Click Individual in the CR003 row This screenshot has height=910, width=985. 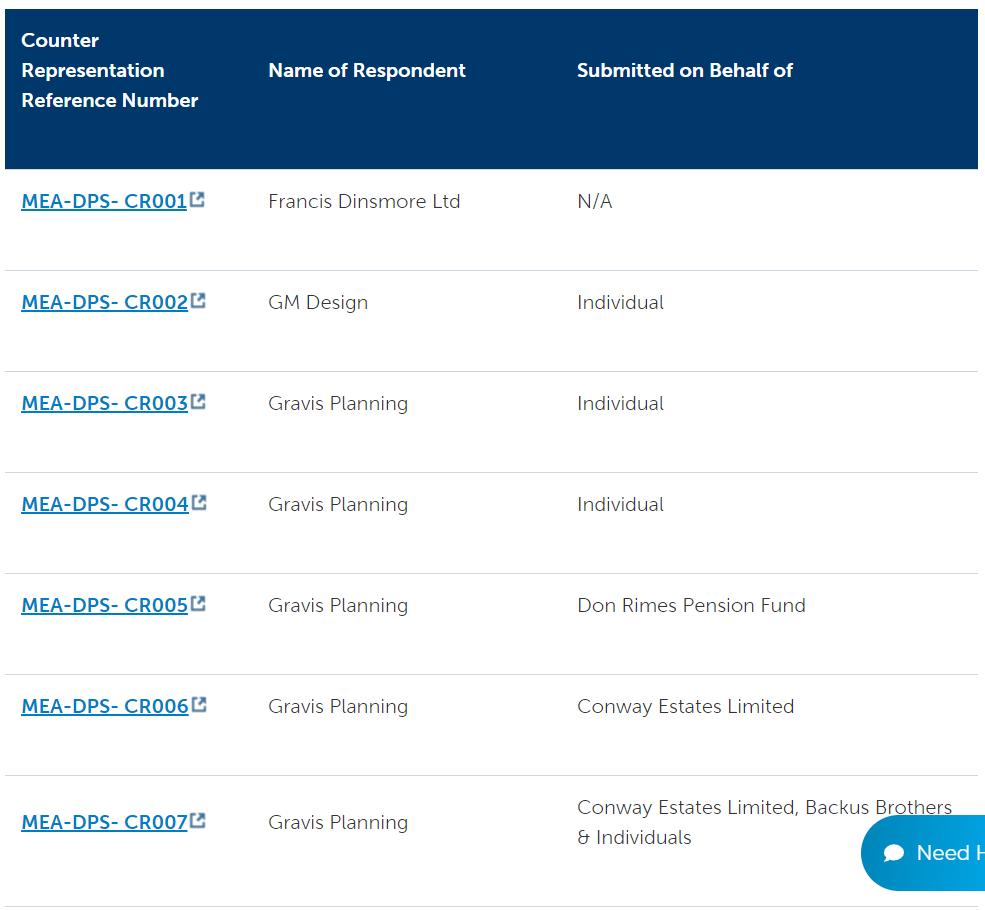(621, 403)
